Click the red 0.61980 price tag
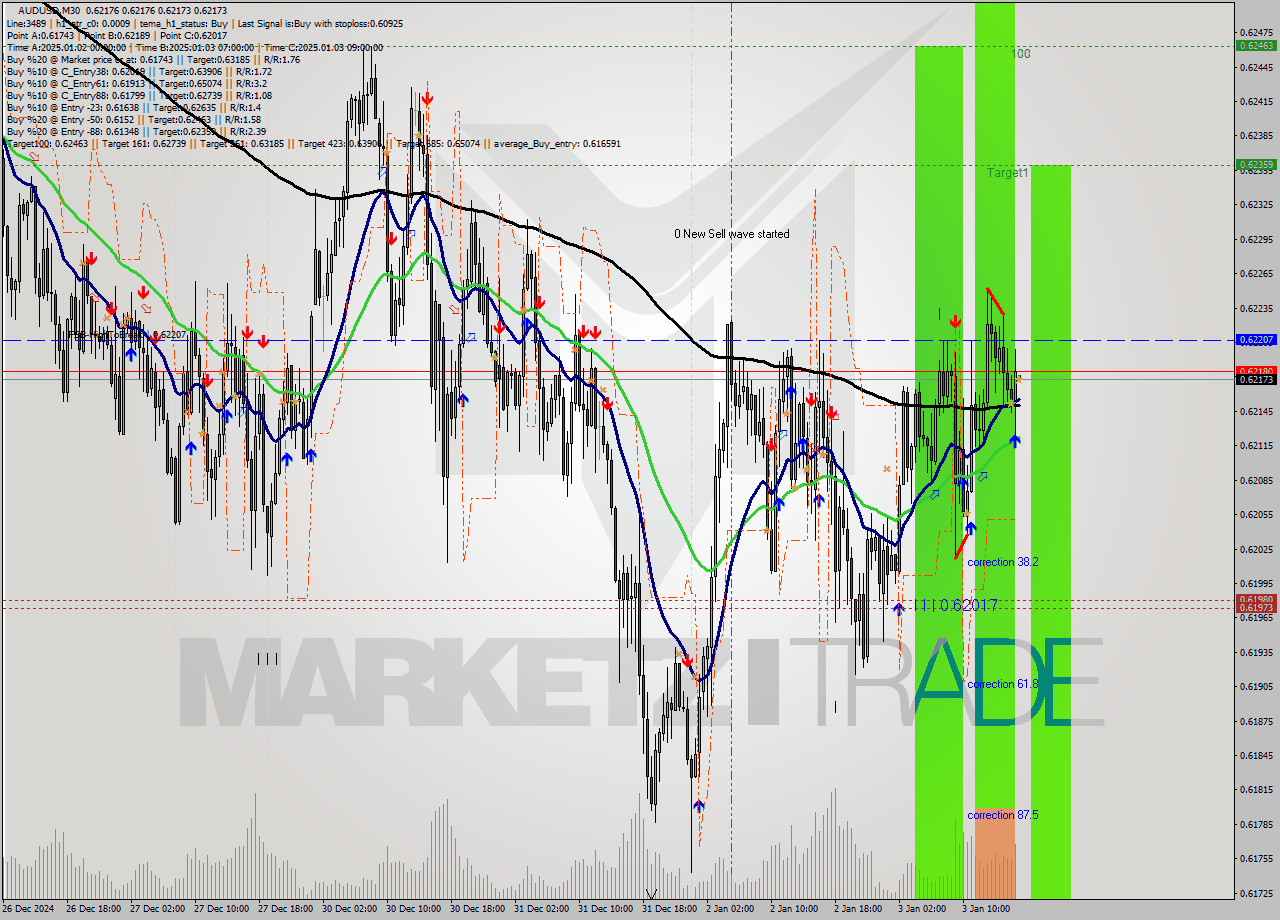 (x=1256, y=600)
